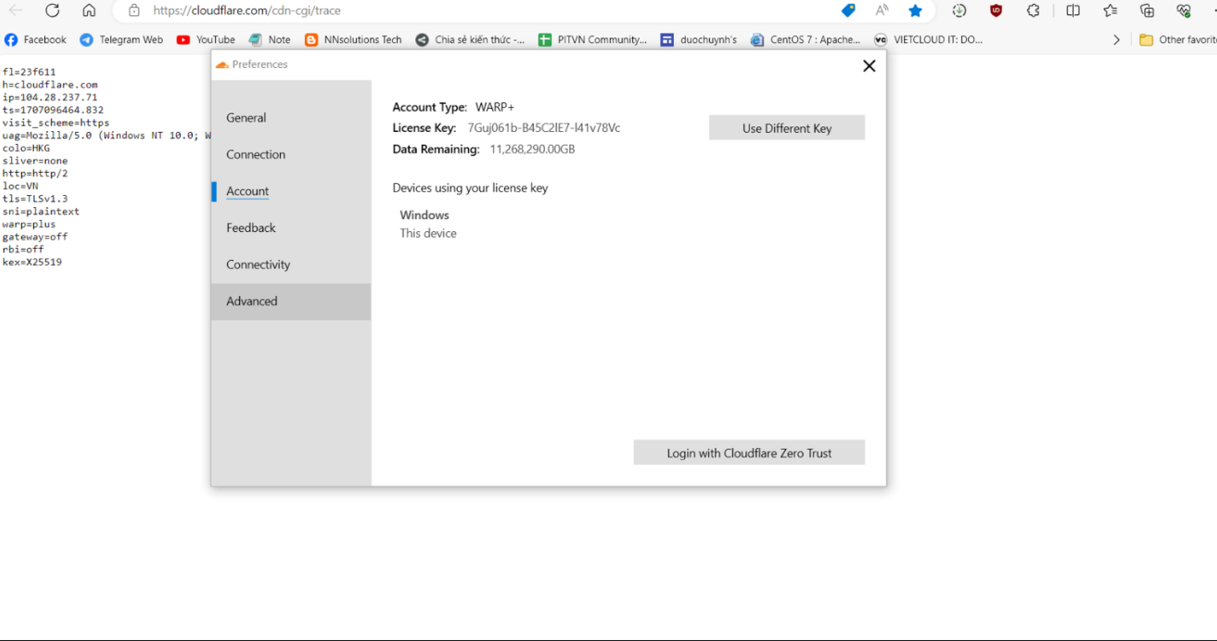Select the Advanced preferences tab
1217x641 pixels.
[x=290, y=301]
